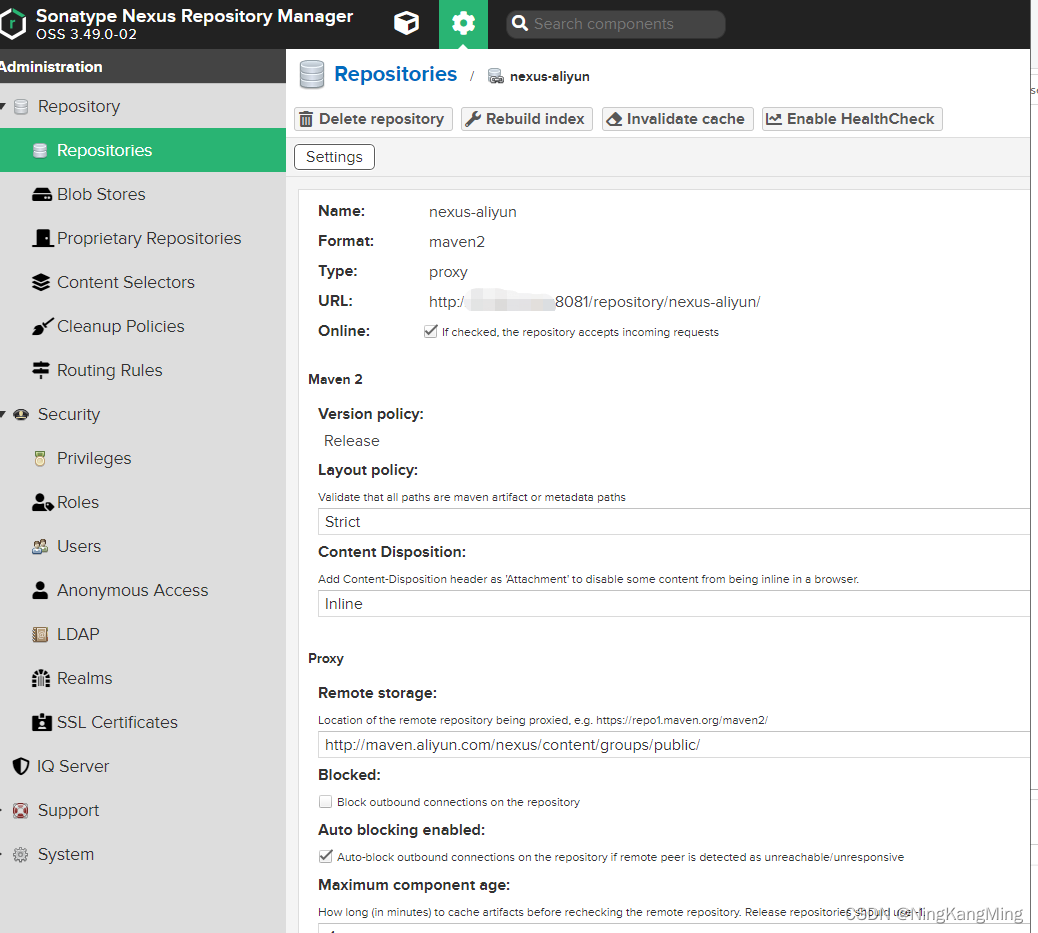The height and width of the screenshot is (933, 1038).
Task: Click the Roles user icon
Action: coord(42,503)
